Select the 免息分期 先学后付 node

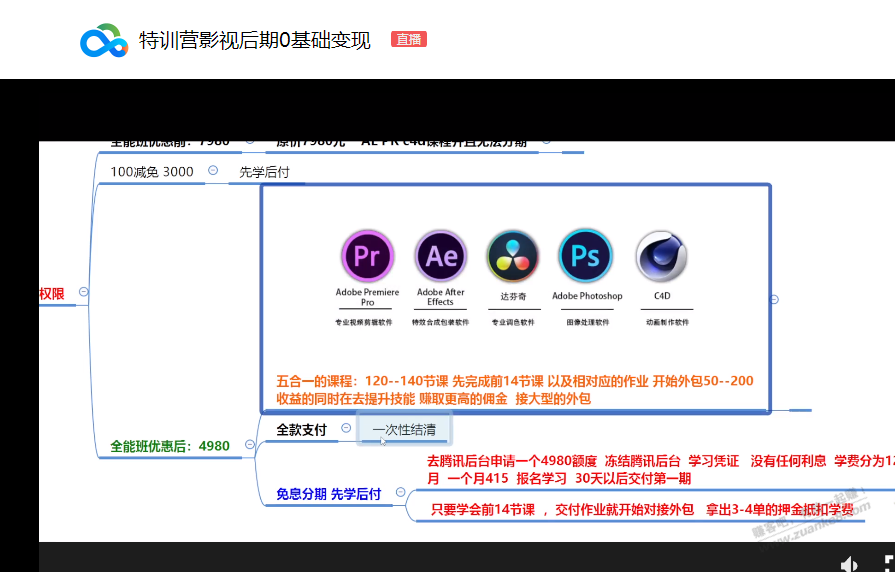328,494
